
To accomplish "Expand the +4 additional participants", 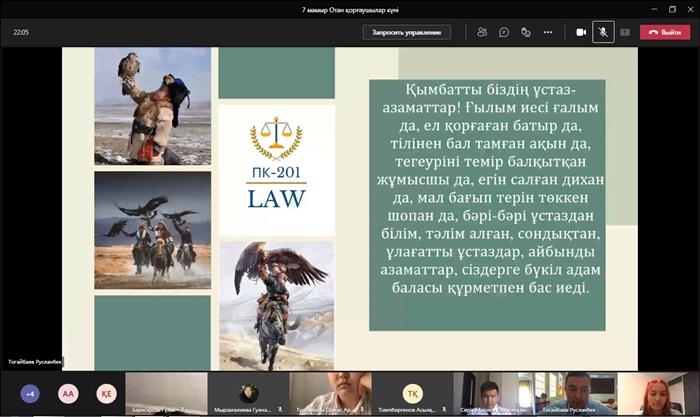I will tap(30, 393).
